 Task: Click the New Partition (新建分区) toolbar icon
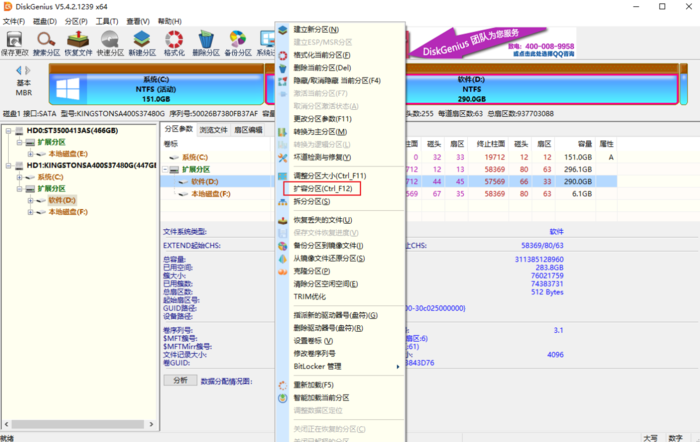(142, 43)
